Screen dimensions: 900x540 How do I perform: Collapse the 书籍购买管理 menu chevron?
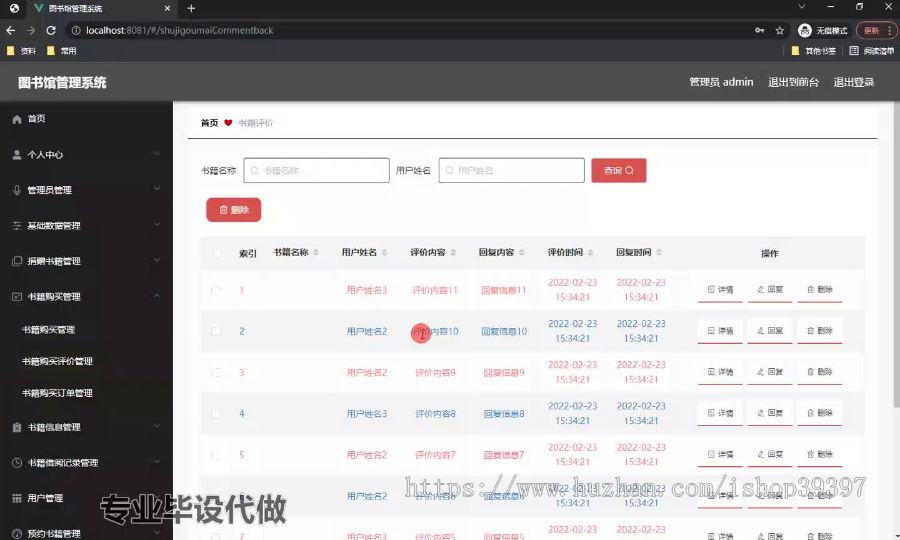[156, 296]
